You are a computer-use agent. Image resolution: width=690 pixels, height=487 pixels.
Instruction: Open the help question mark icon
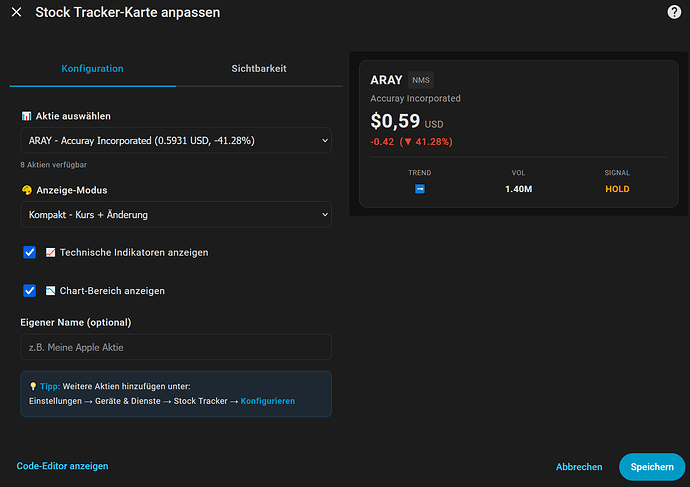(x=674, y=12)
